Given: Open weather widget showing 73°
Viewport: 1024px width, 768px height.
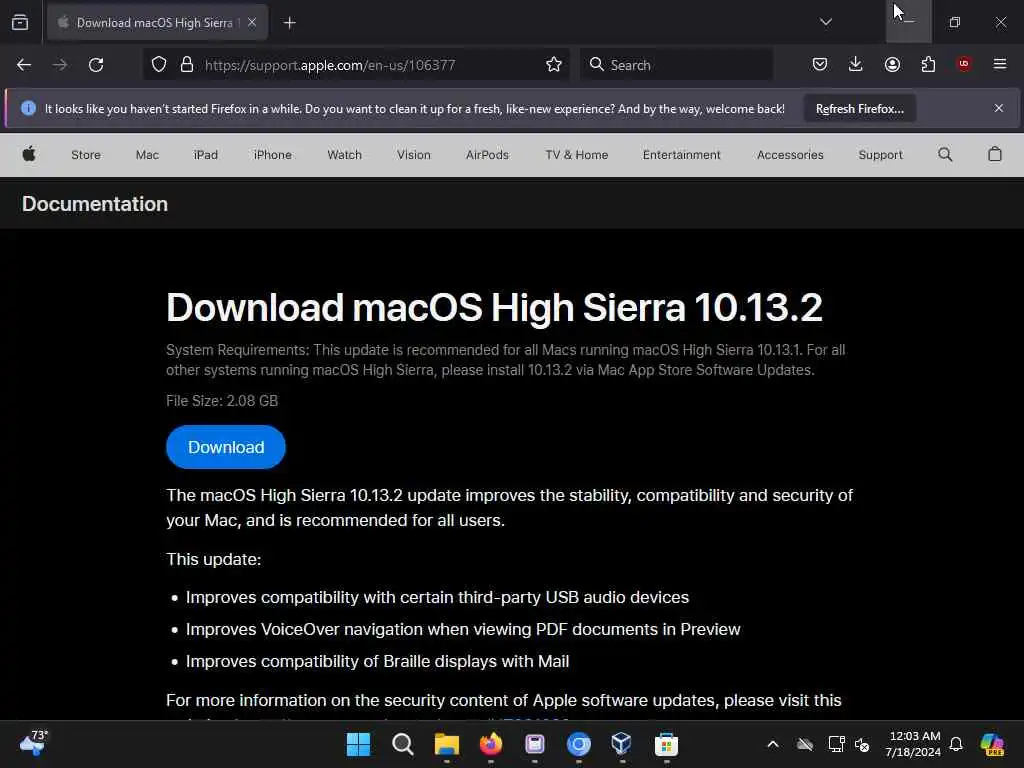Looking at the screenshot, I should click(x=33, y=743).
